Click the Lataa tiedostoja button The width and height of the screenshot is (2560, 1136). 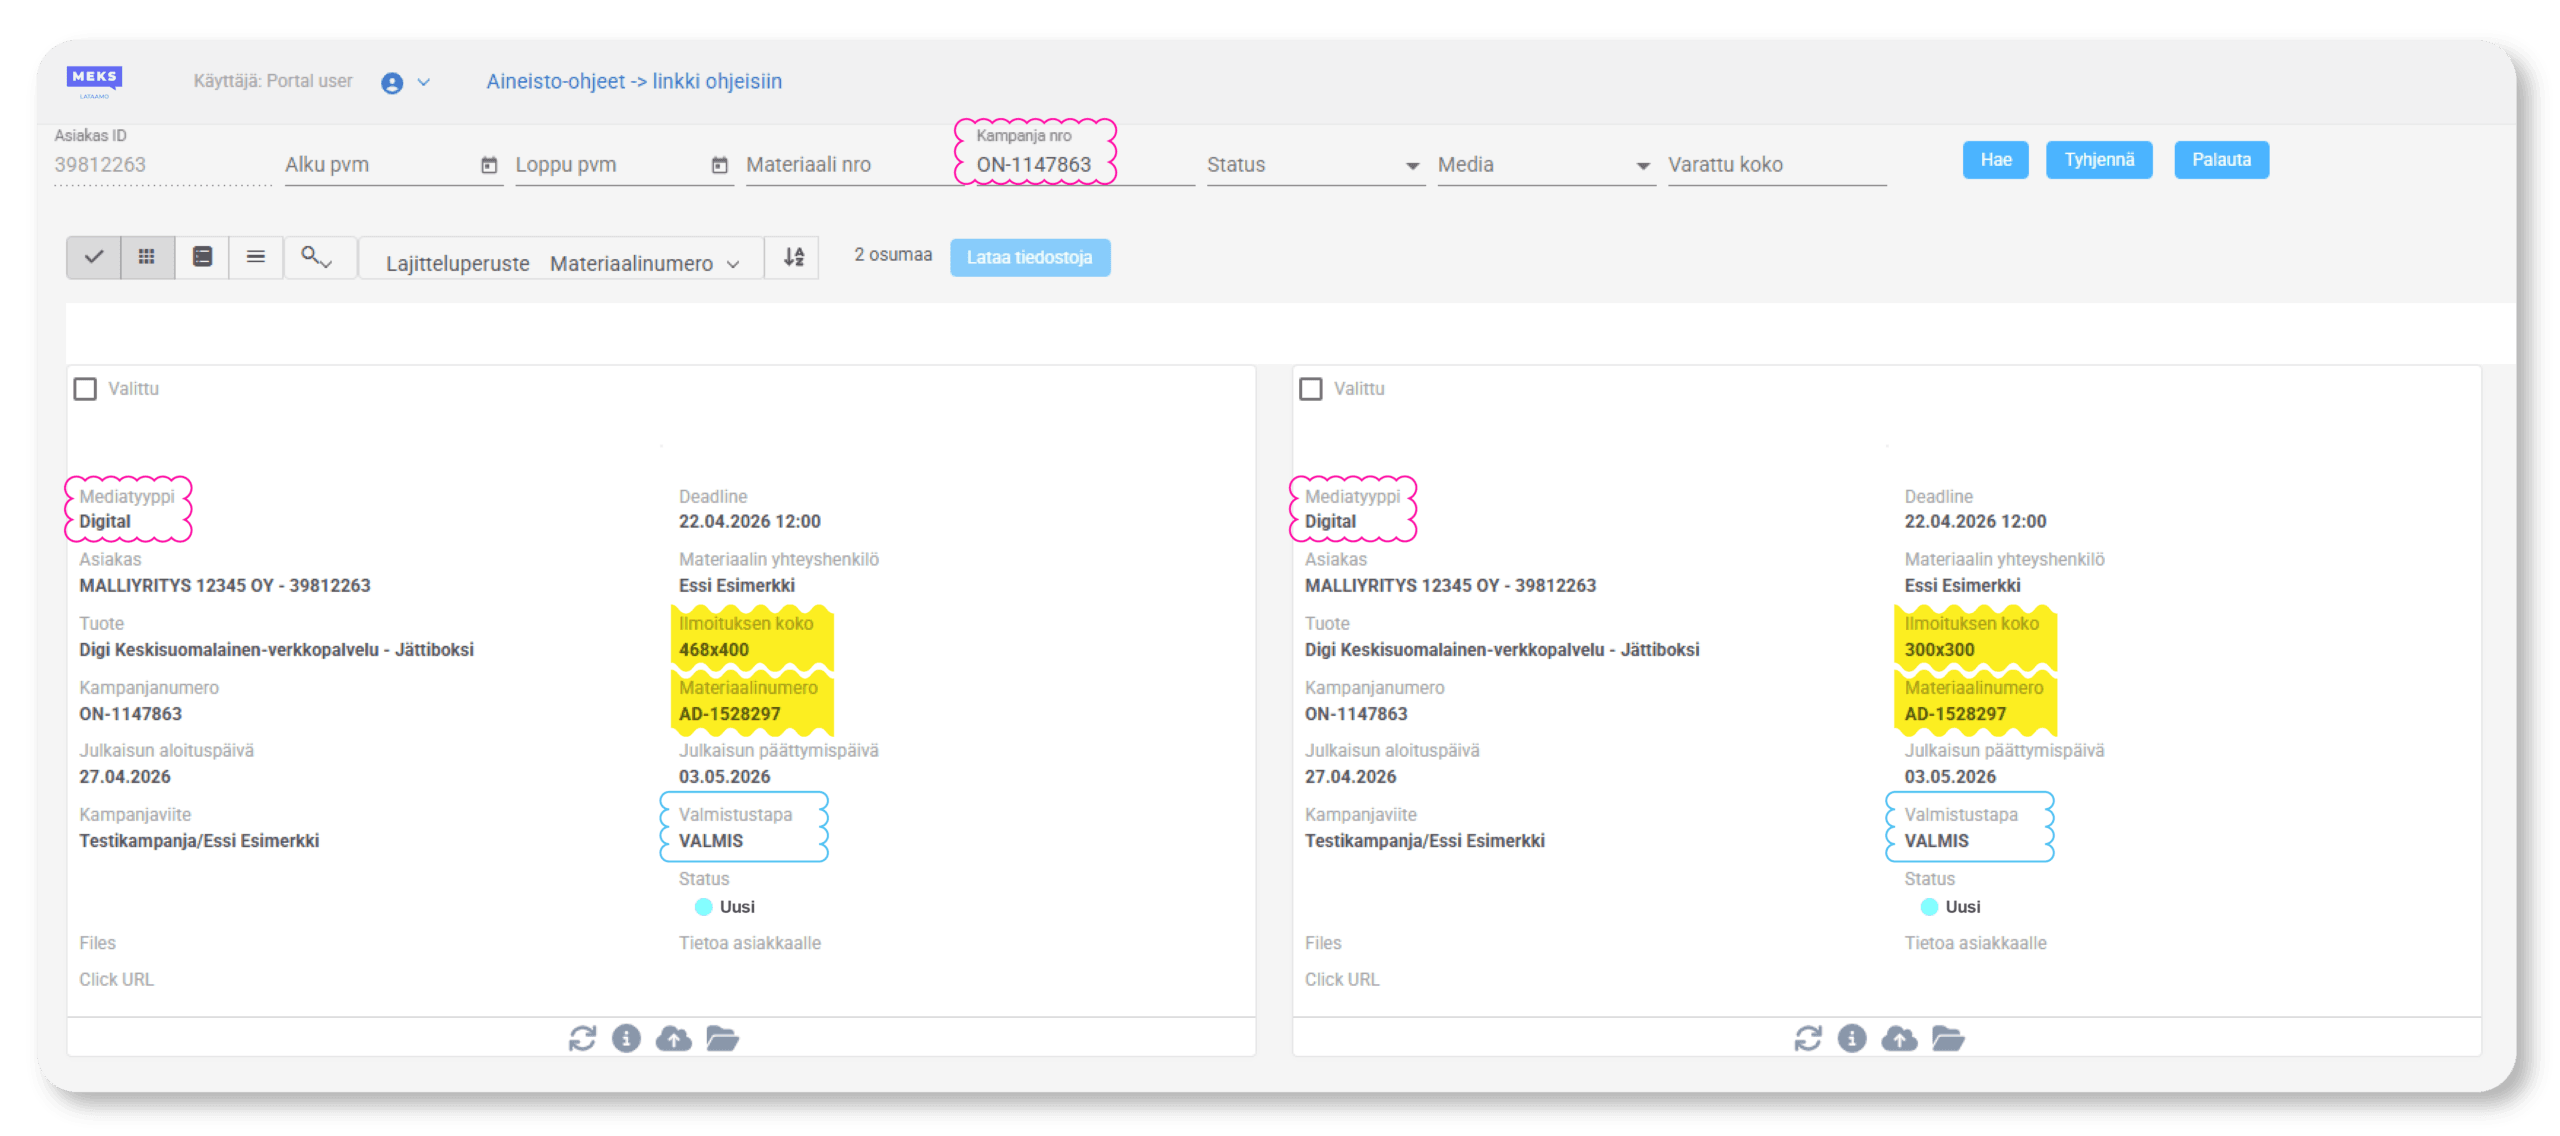tap(1029, 257)
